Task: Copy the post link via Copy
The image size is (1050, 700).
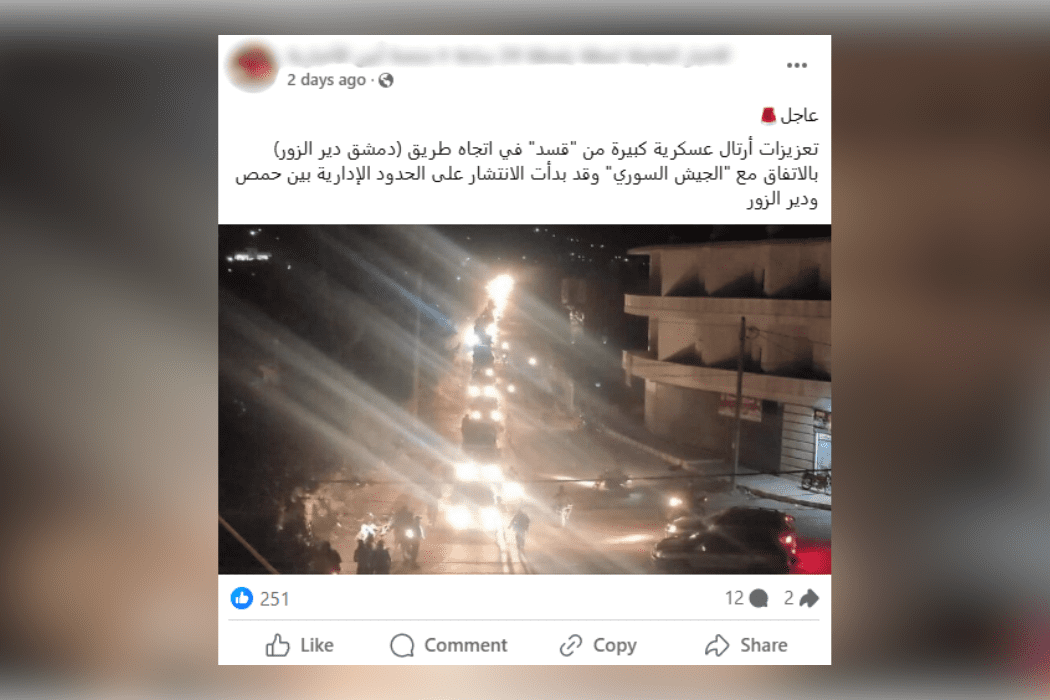Action: (598, 645)
